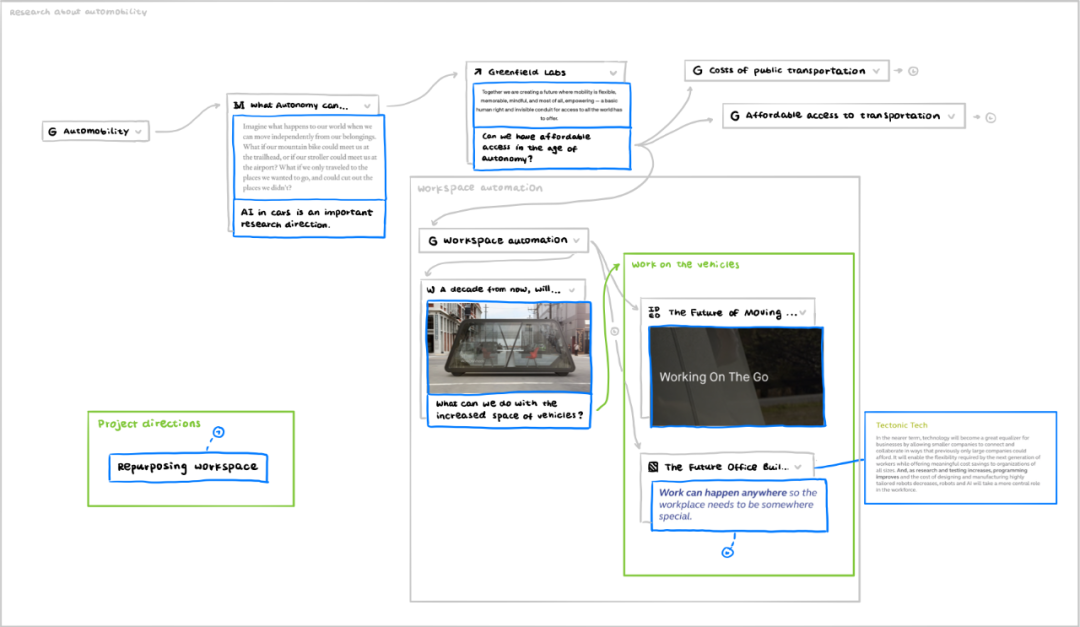1080x627 pixels.
Task: Select the 'Repurposing workspace' card
Action: (x=188, y=467)
